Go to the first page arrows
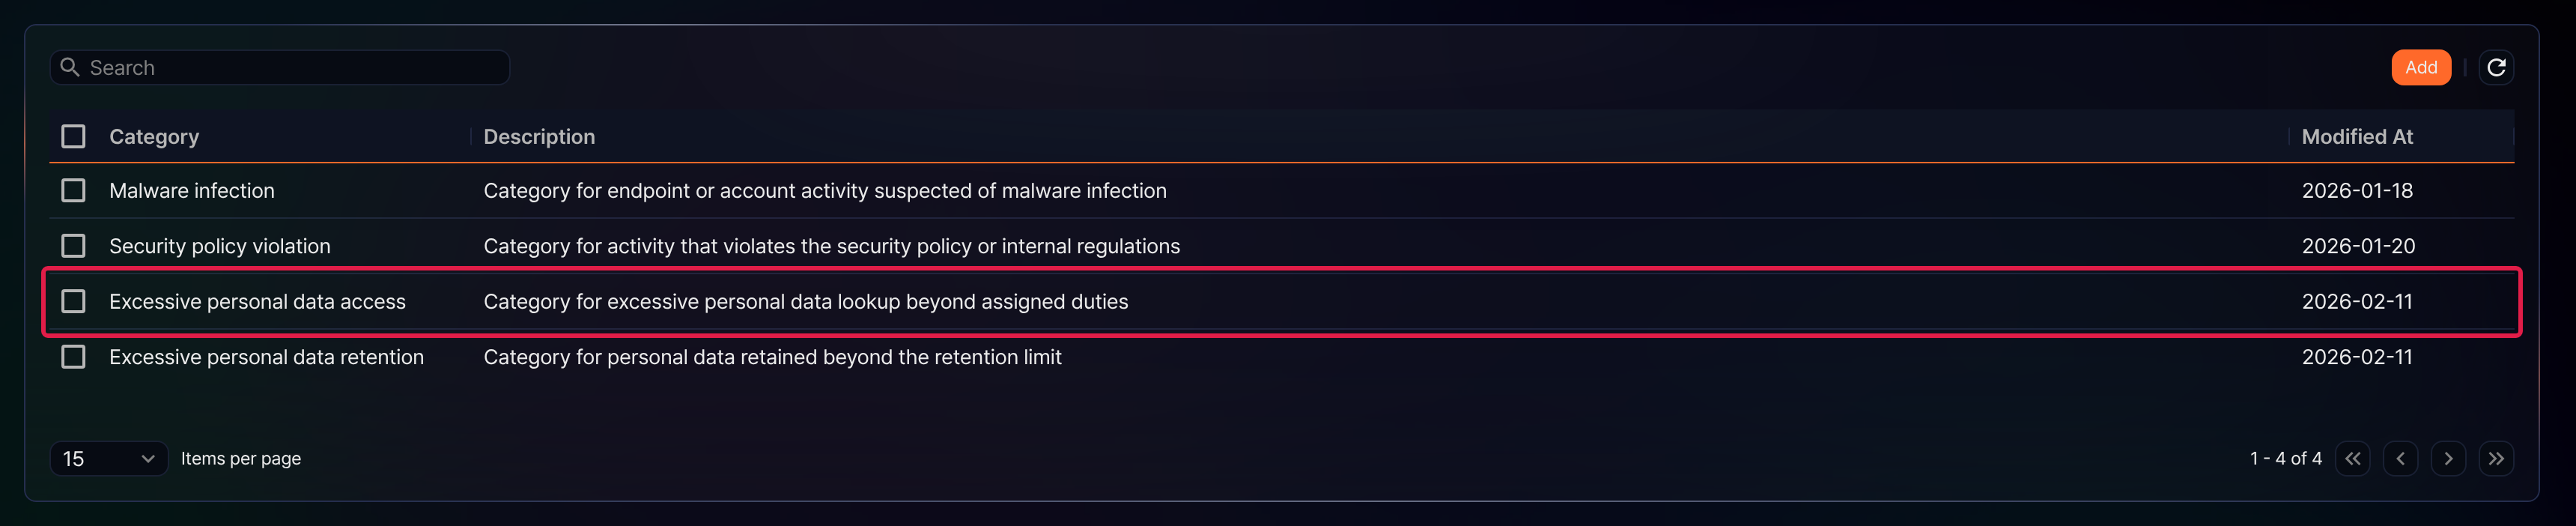This screenshot has width=2576, height=526. [2352, 458]
